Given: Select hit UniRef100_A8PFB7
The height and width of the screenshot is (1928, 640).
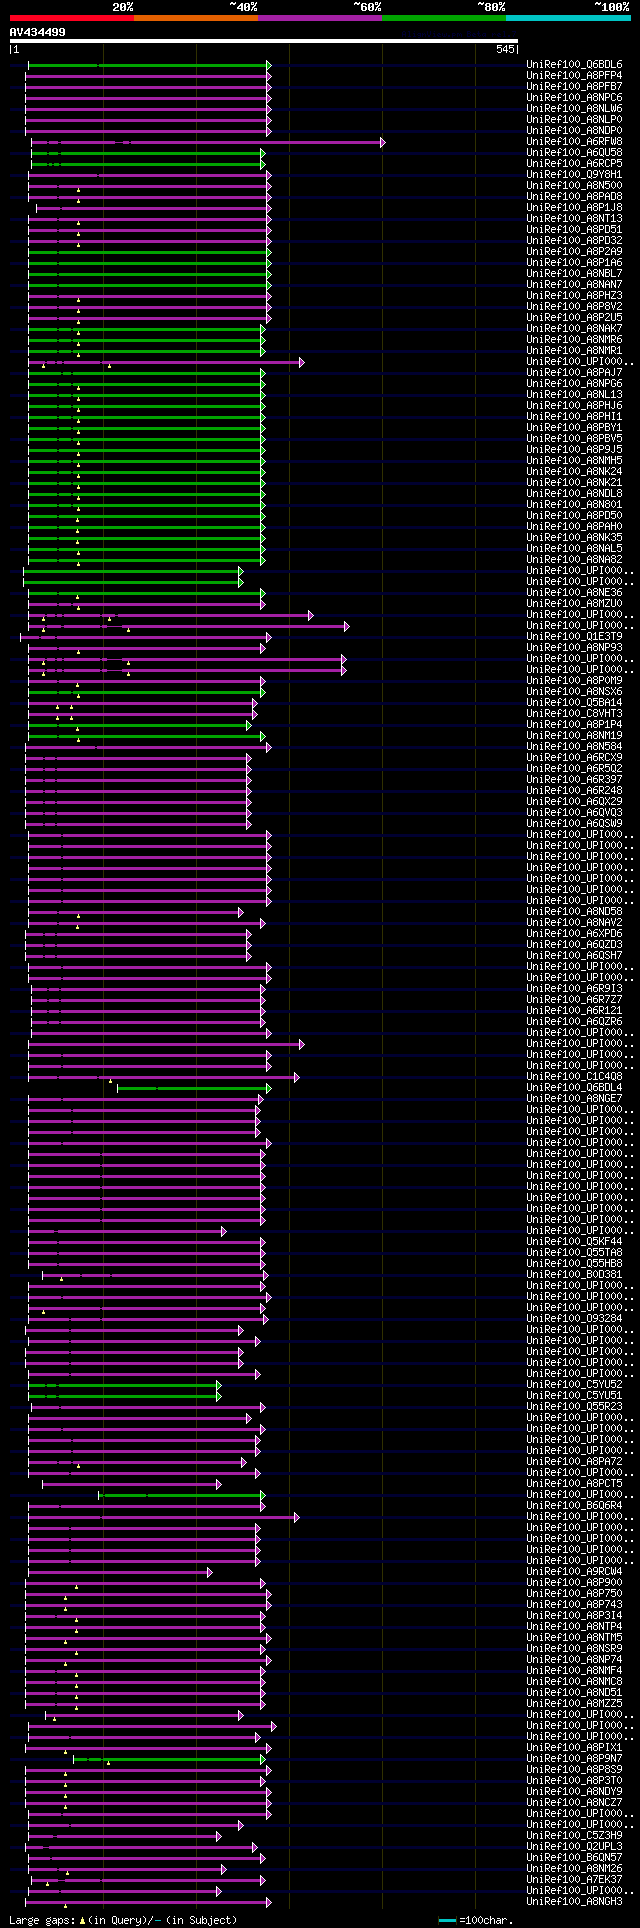Looking at the screenshot, I should [574, 86].
